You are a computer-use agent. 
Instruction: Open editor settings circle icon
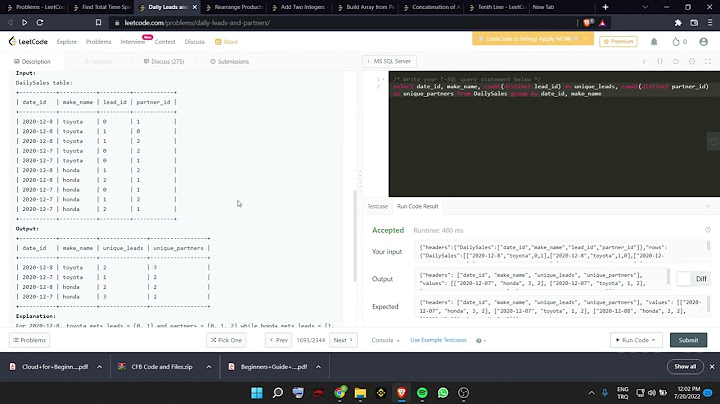(692, 61)
